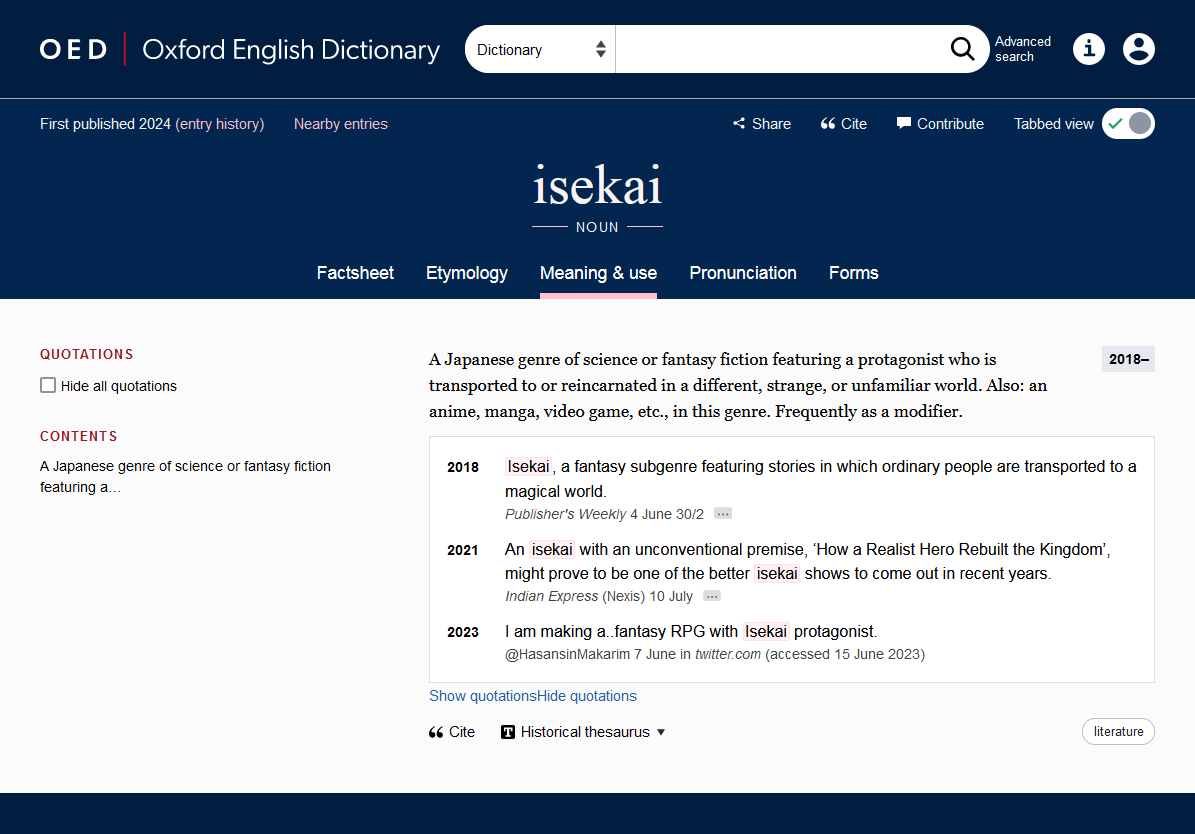This screenshot has height=834, width=1195.
Task: Open the Dictionary search type dropdown
Action: click(x=540, y=49)
